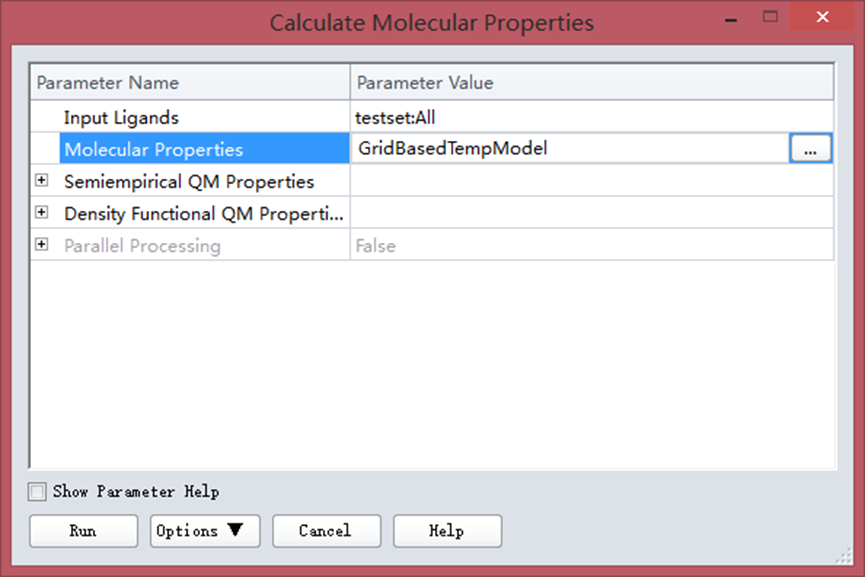Select the Semiempirical QM Properties label
The image size is (865, 577).
coord(189,181)
